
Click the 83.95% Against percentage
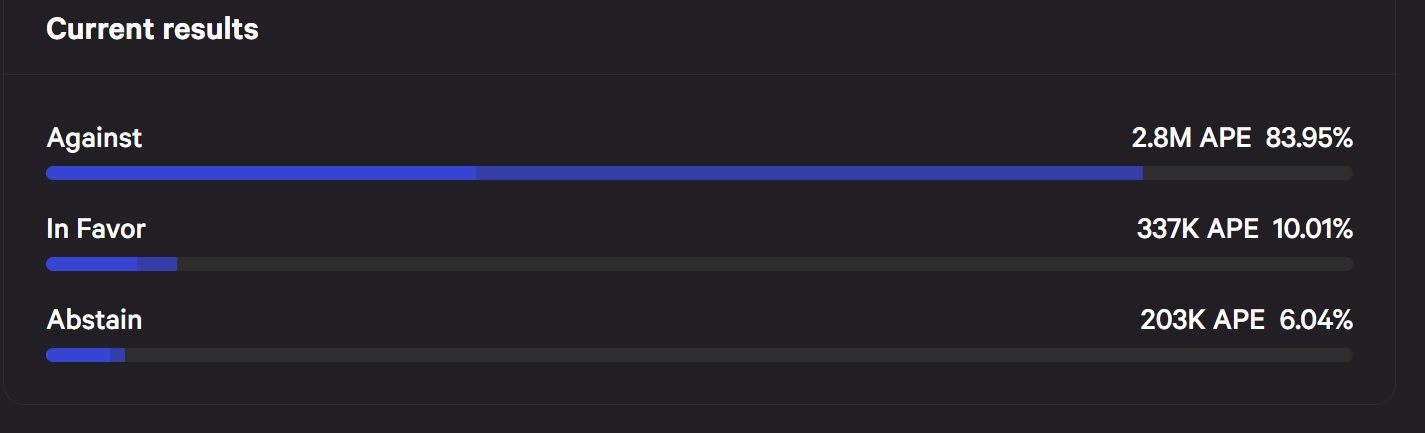[x=1309, y=138]
